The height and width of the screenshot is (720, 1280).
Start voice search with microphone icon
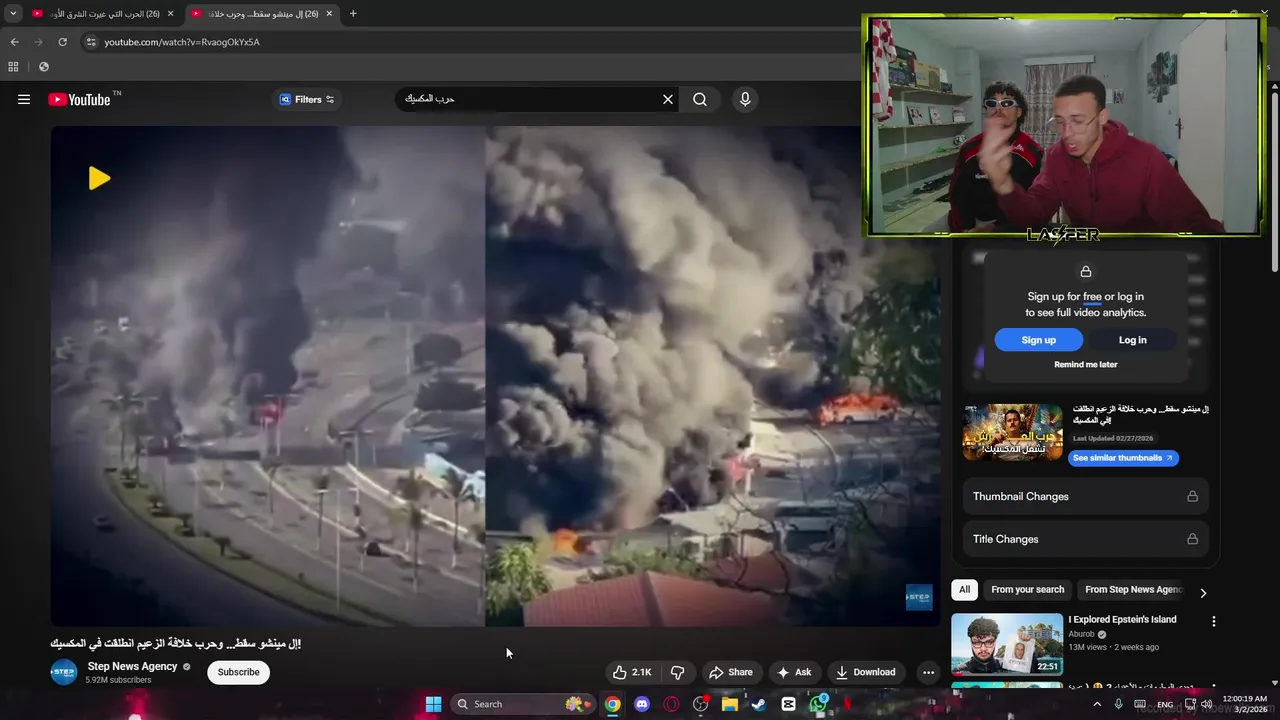744,99
